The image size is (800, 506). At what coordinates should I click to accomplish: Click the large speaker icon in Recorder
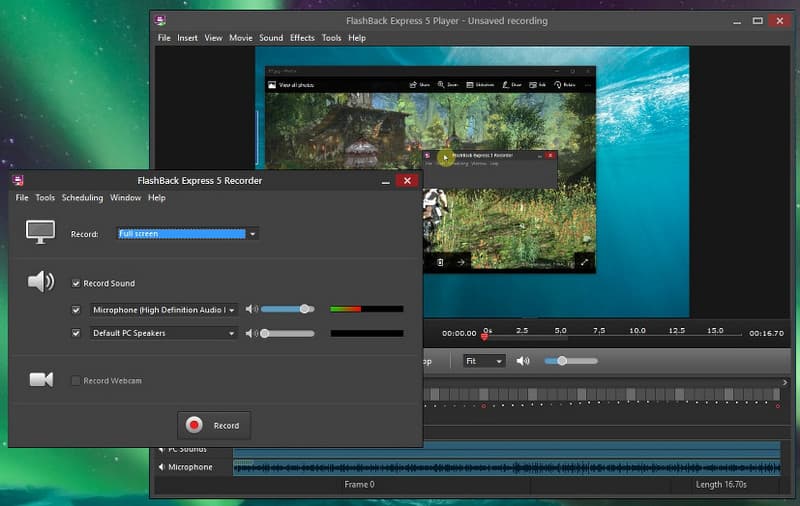(x=41, y=281)
